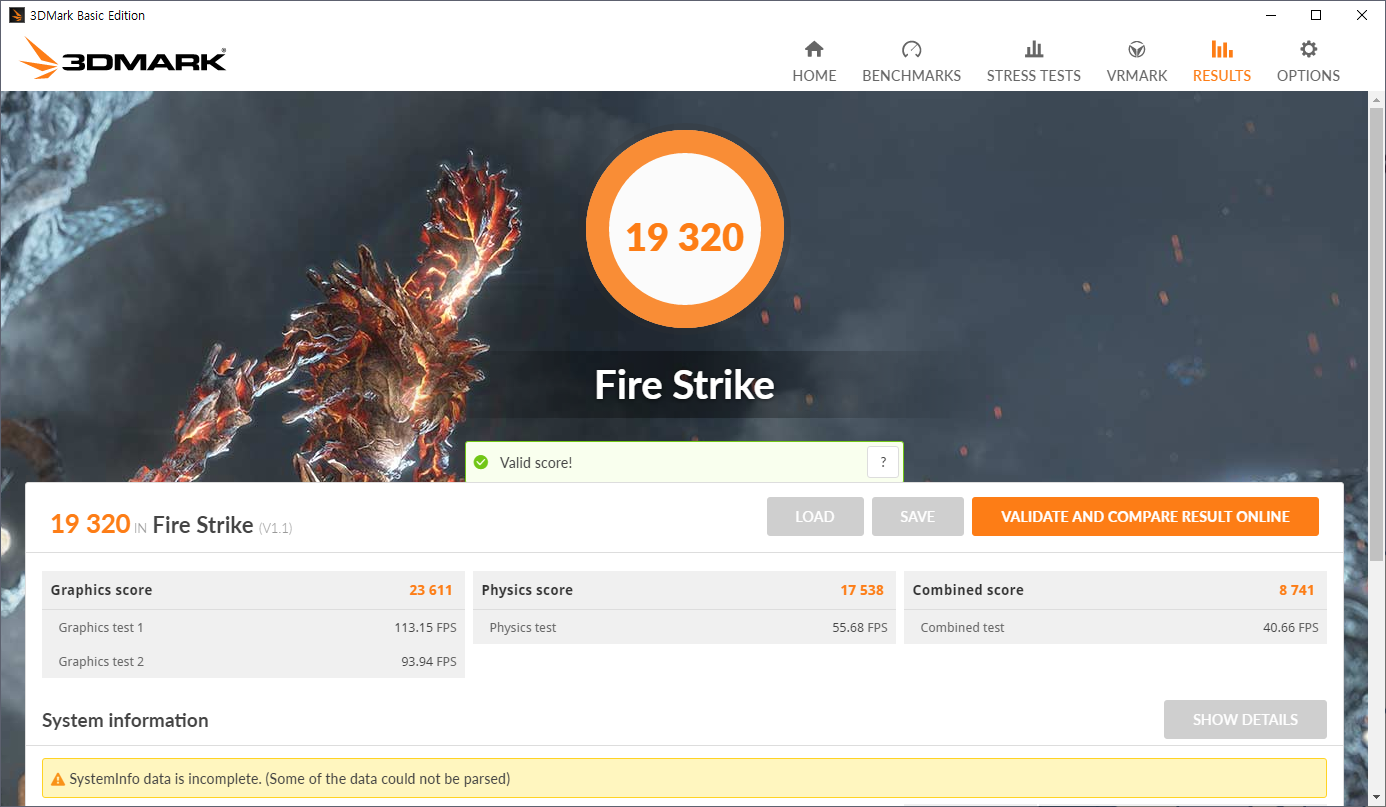Viewport: 1386px width, 807px height.
Task: Click the Physics score header label
Action: pos(527,590)
